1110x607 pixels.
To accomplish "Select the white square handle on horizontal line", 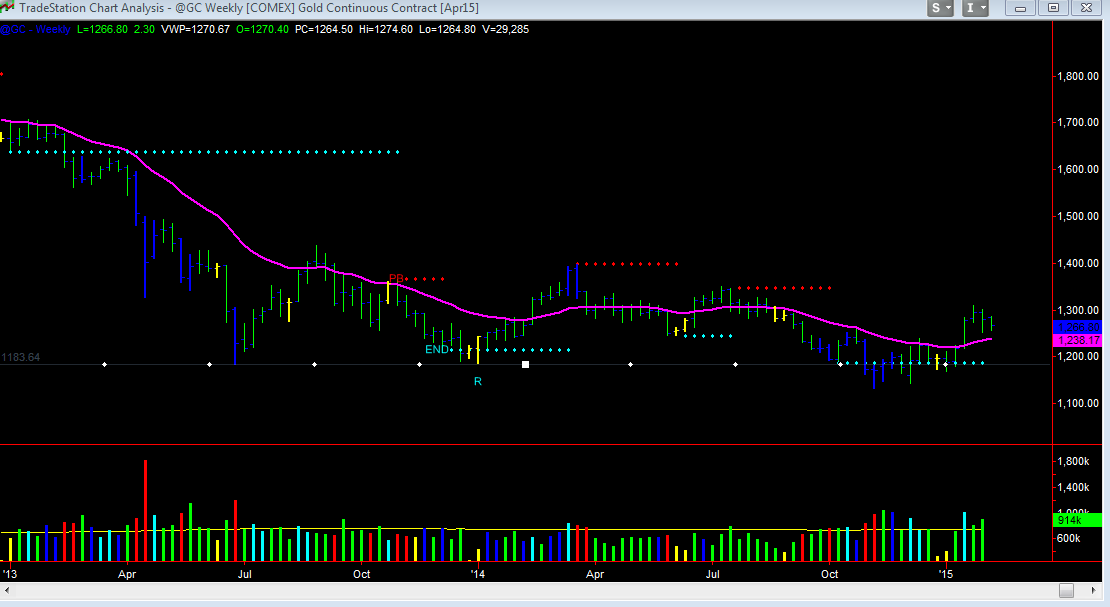I will [x=525, y=365].
